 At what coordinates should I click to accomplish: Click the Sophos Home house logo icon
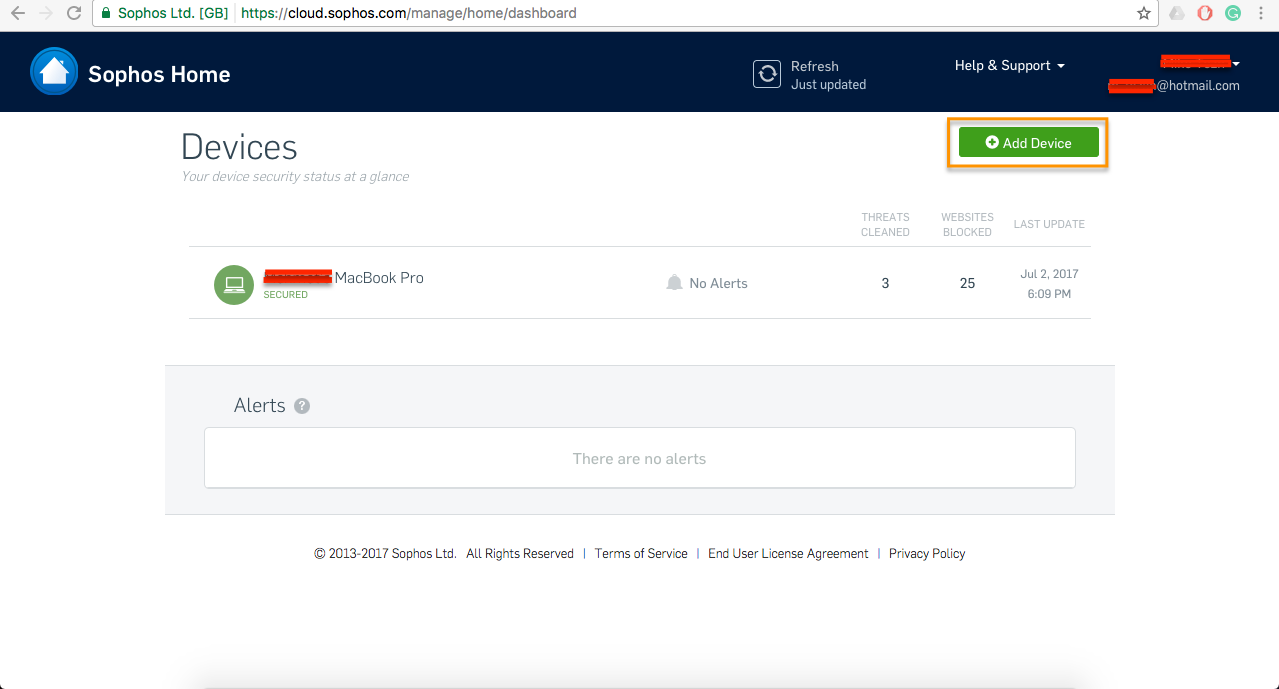(54, 72)
